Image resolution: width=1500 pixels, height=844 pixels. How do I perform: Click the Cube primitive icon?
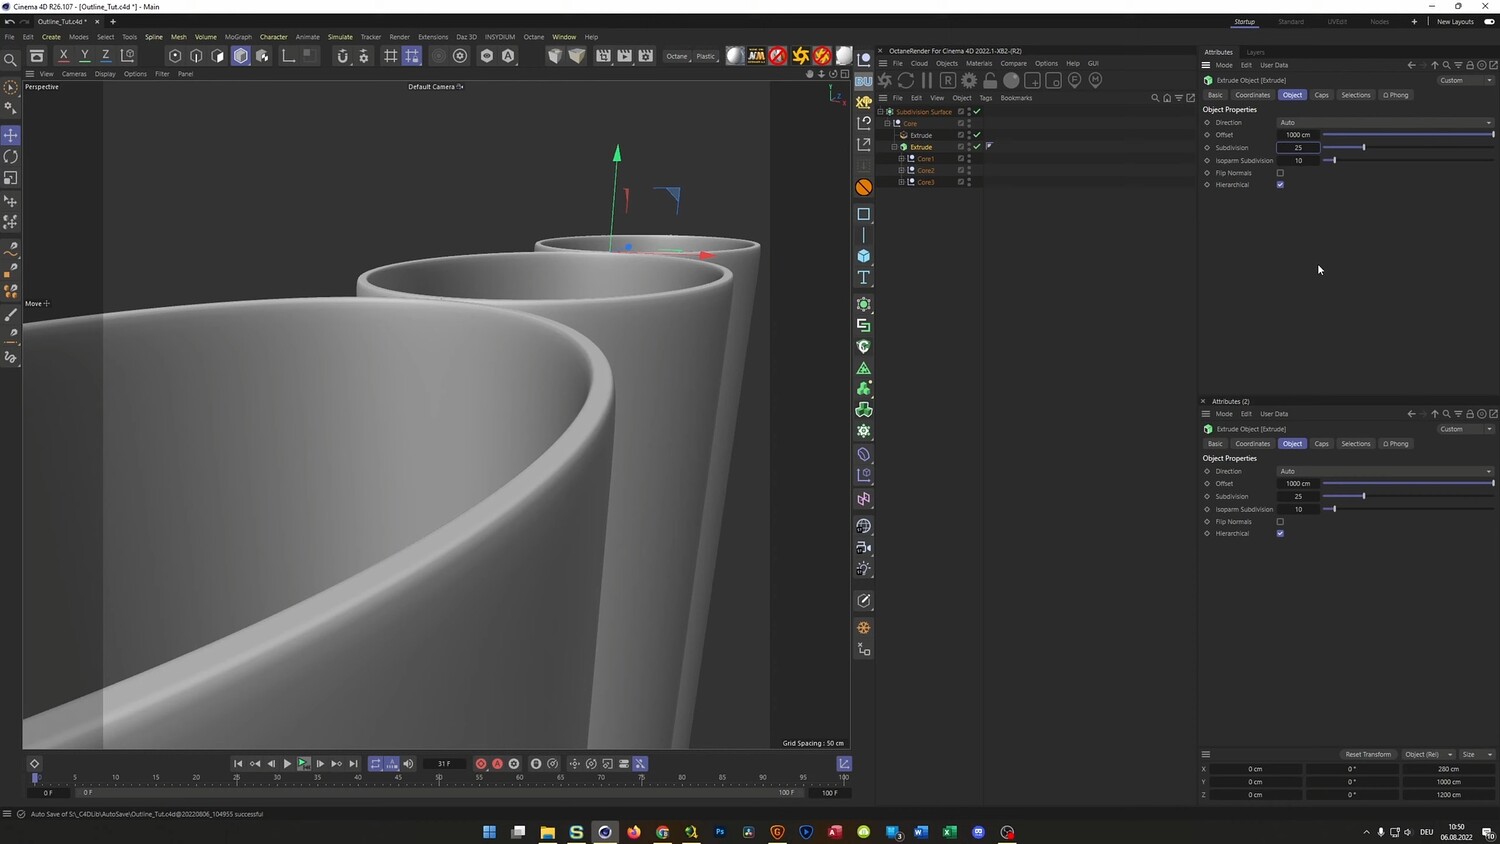pyautogui.click(x=864, y=256)
